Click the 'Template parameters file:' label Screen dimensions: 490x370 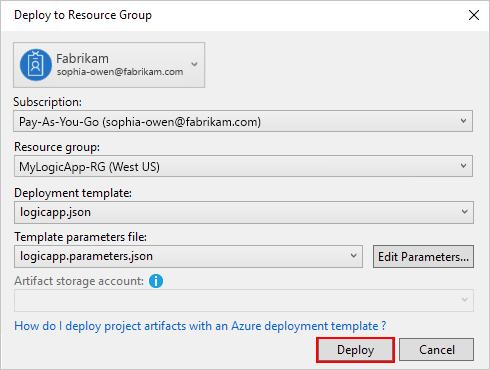click(x=80, y=237)
